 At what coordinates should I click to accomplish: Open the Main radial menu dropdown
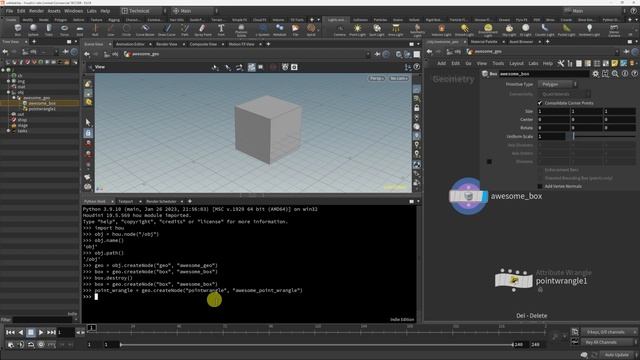tap(194, 11)
